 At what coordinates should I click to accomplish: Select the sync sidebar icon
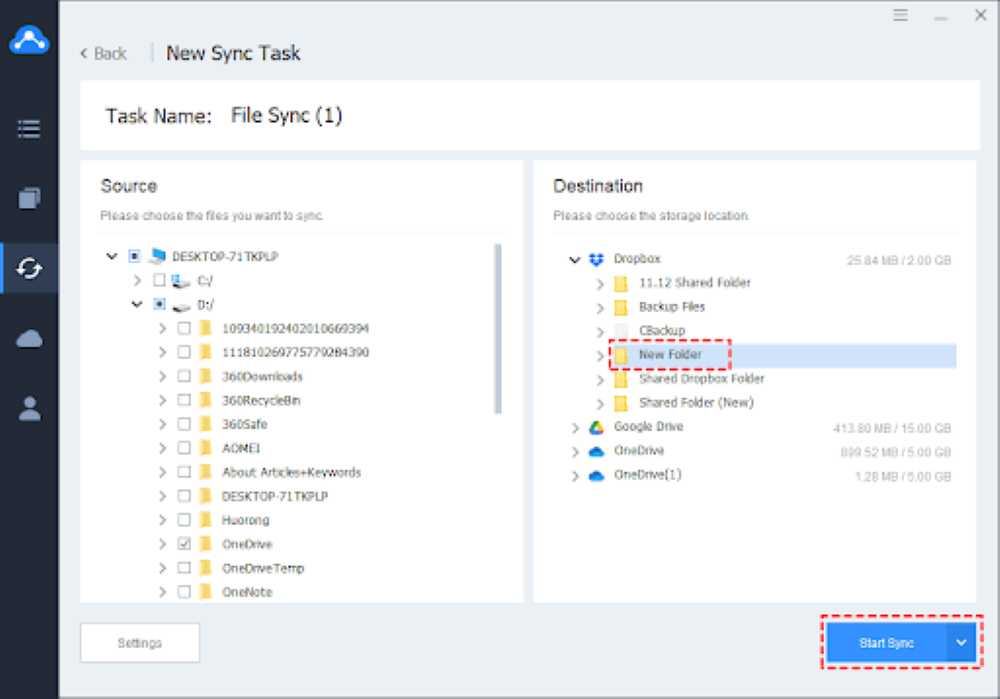tap(29, 268)
